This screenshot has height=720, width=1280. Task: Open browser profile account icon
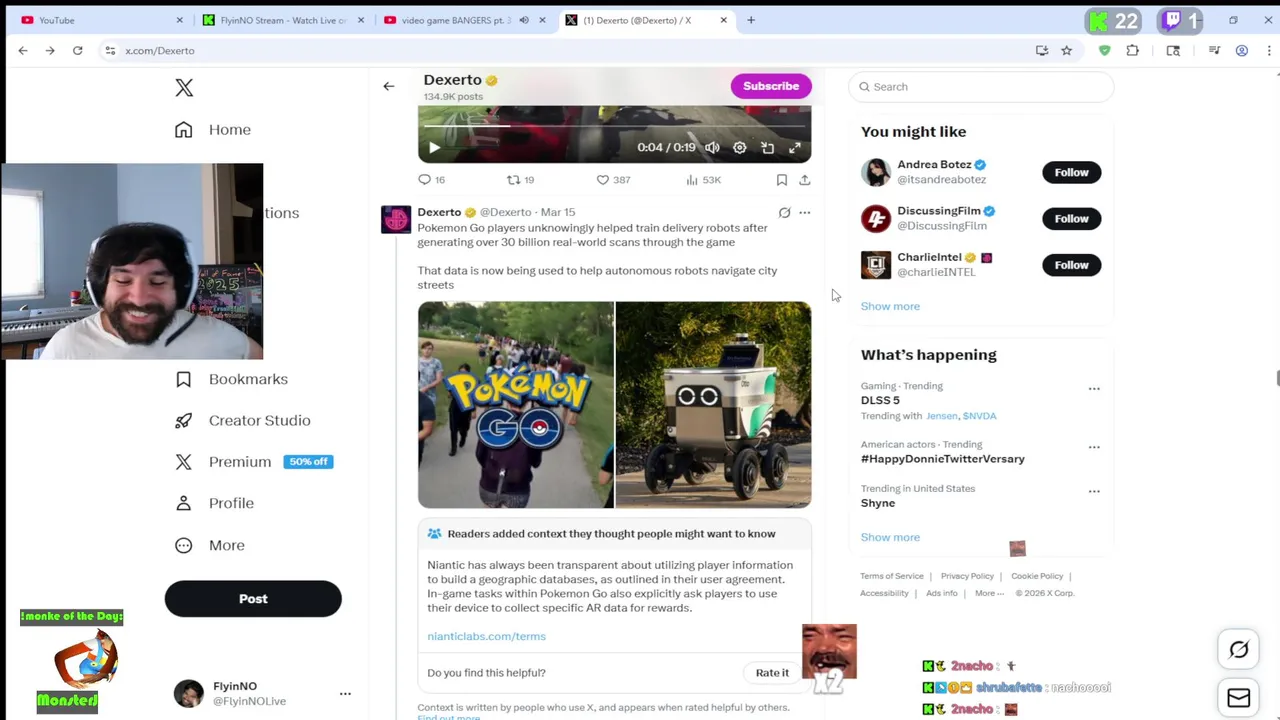pyautogui.click(x=1242, y=51)
